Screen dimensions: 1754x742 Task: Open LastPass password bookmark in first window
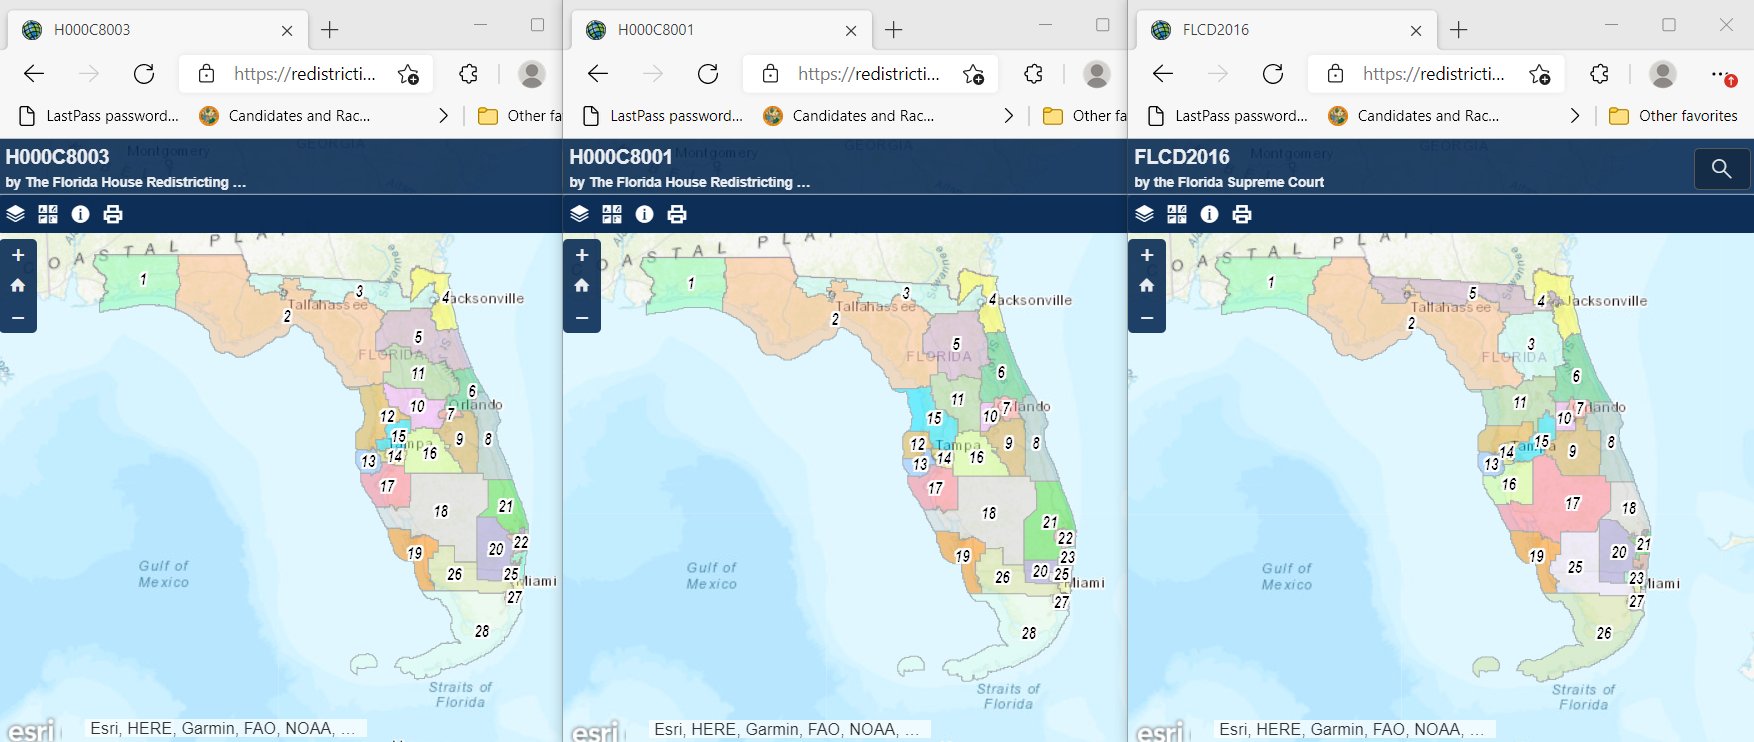pyautogui.click(x=99, y=116)
